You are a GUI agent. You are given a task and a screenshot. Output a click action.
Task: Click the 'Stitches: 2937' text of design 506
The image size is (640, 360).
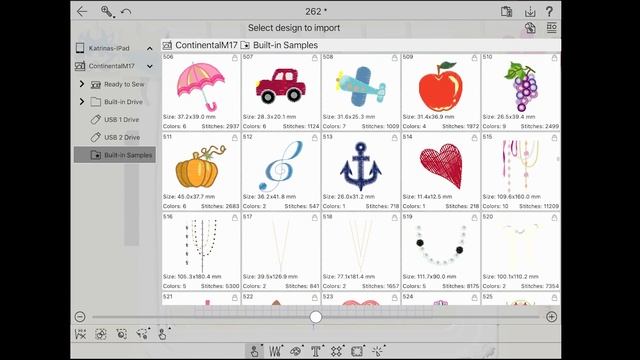(220, 127)
